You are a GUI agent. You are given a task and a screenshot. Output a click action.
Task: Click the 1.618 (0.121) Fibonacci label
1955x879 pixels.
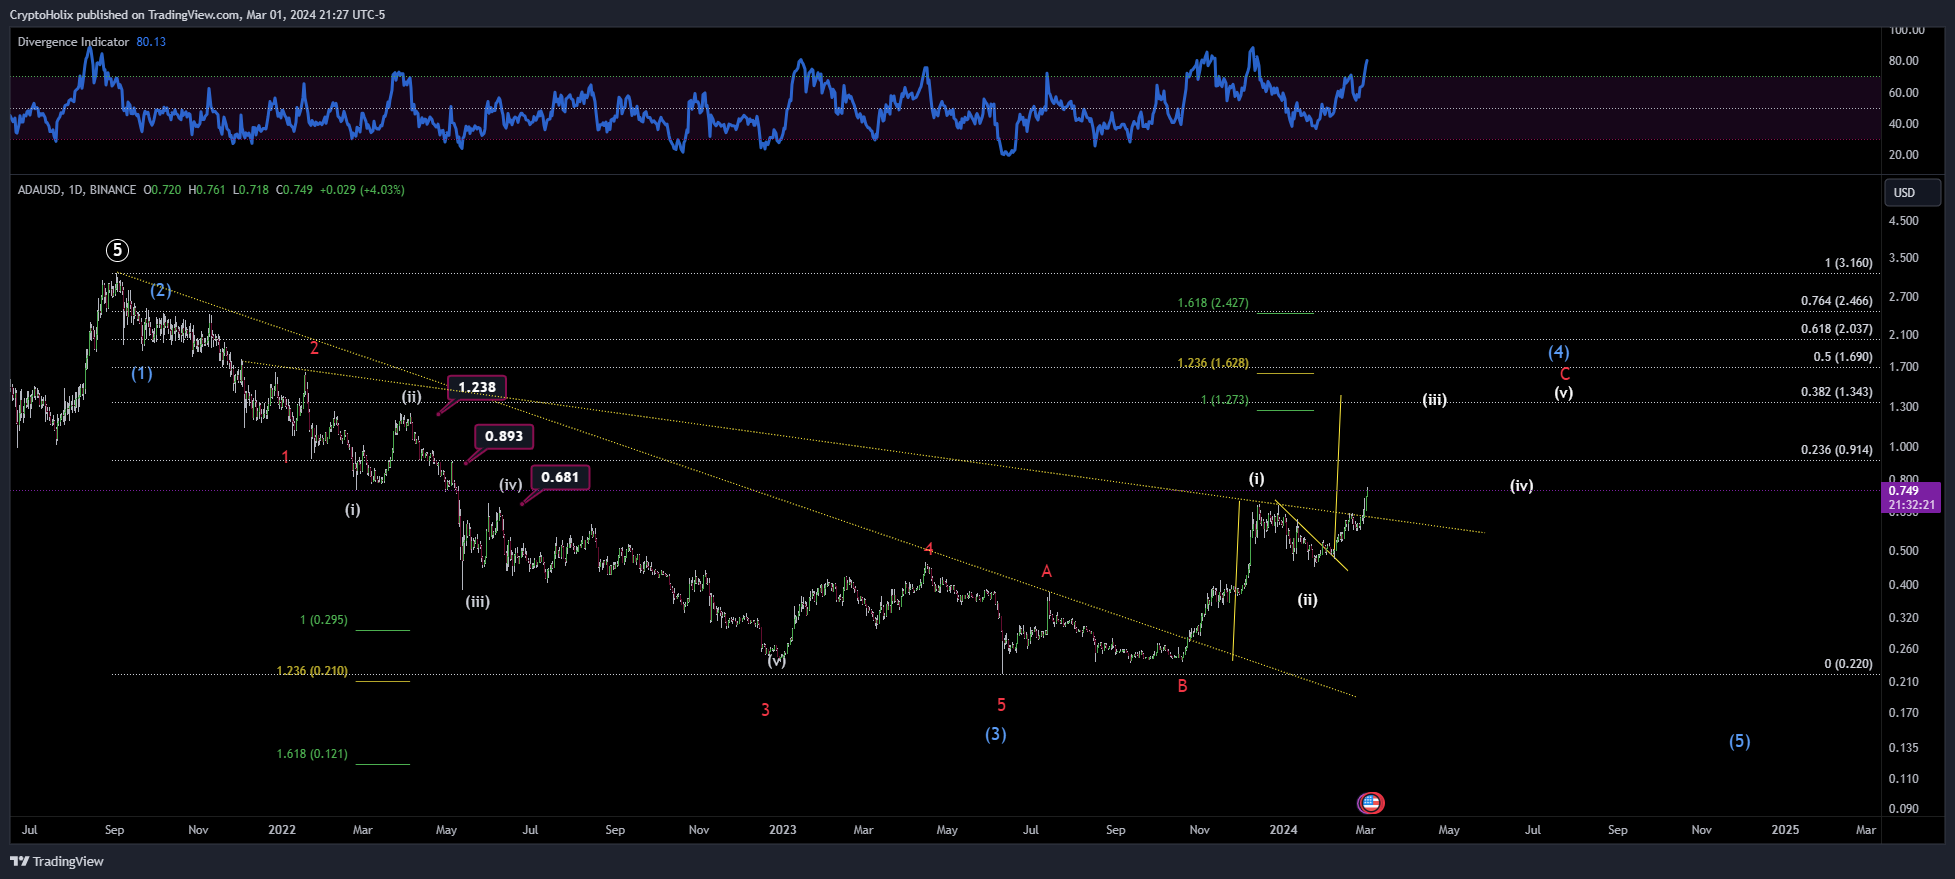pyautogui.click(x=312, y=754)
